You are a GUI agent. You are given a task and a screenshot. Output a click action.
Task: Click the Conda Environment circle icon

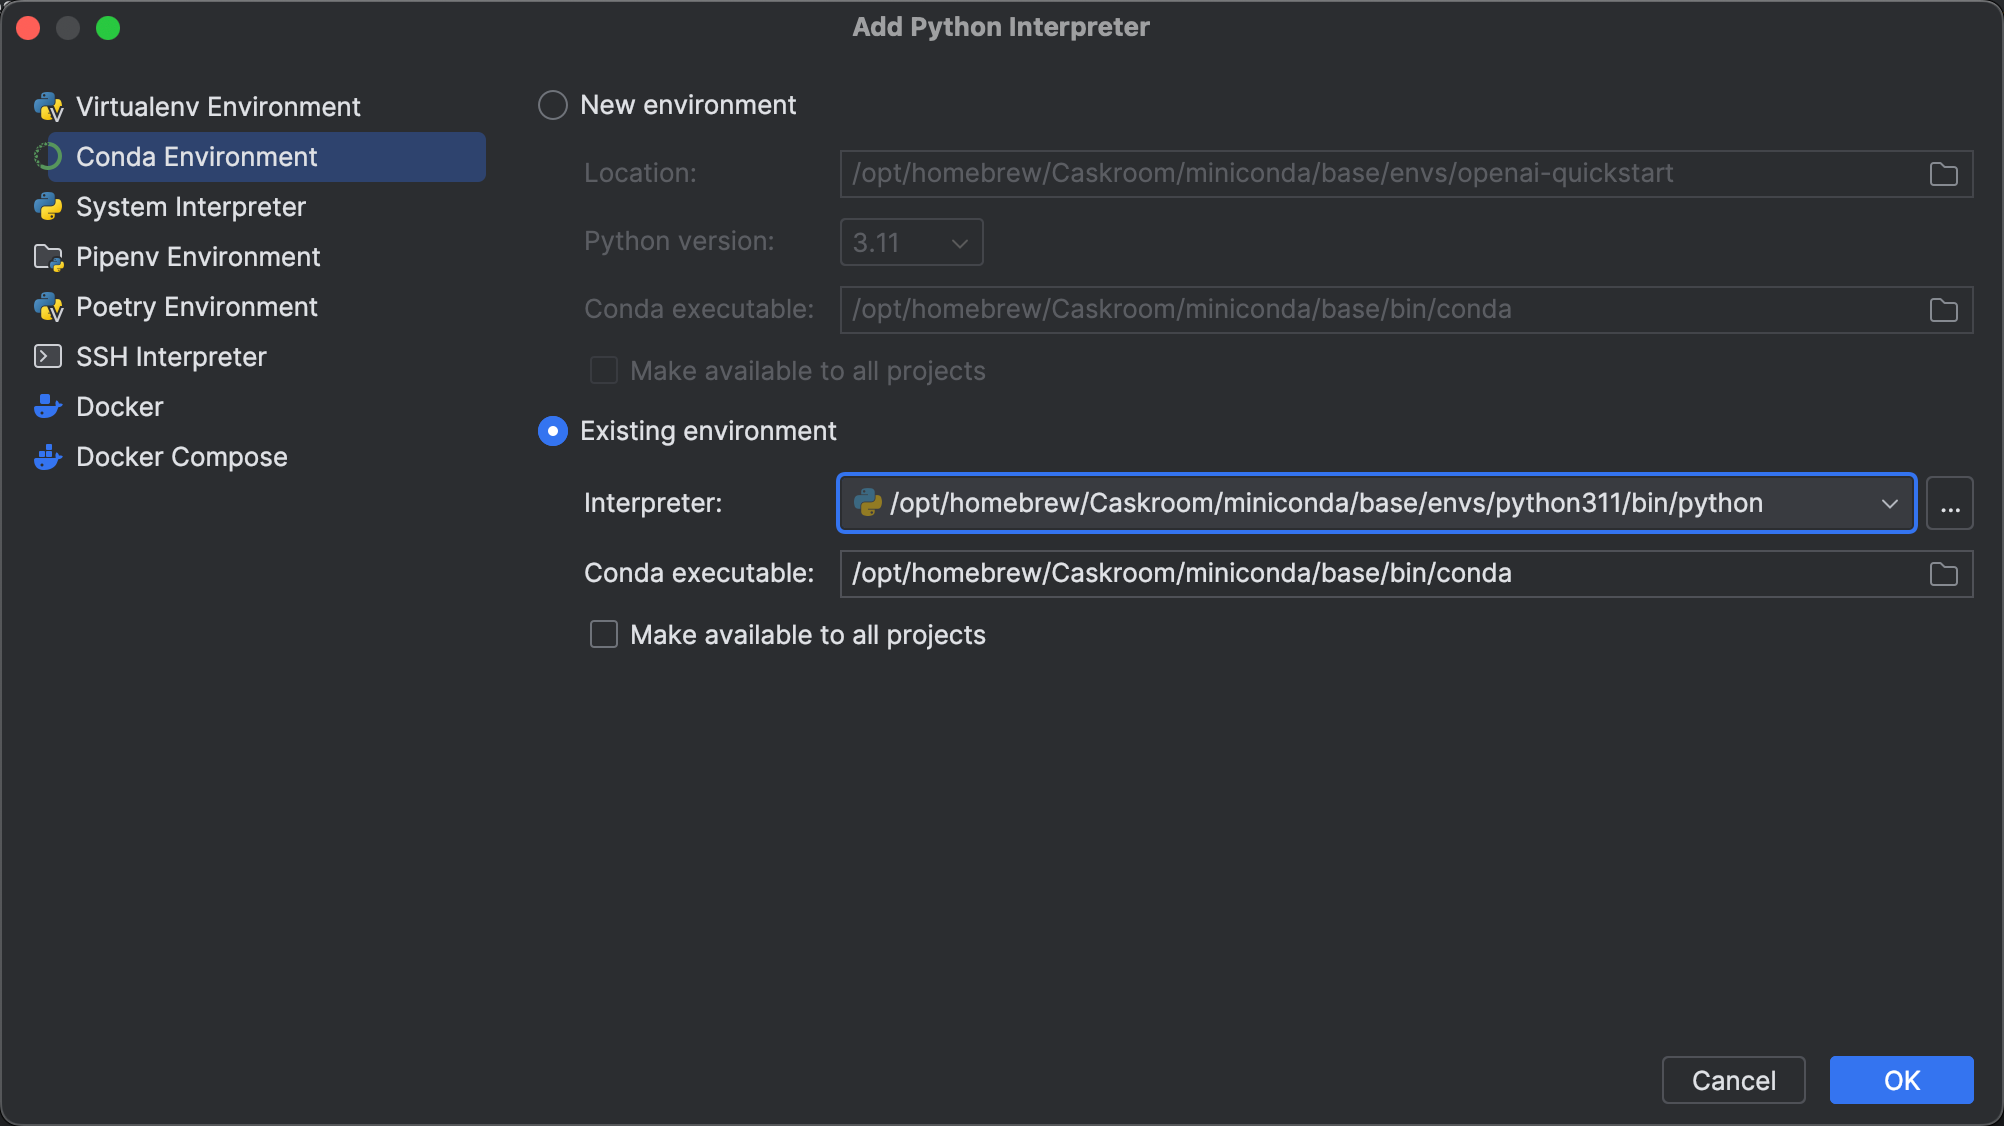pos(48,157)
